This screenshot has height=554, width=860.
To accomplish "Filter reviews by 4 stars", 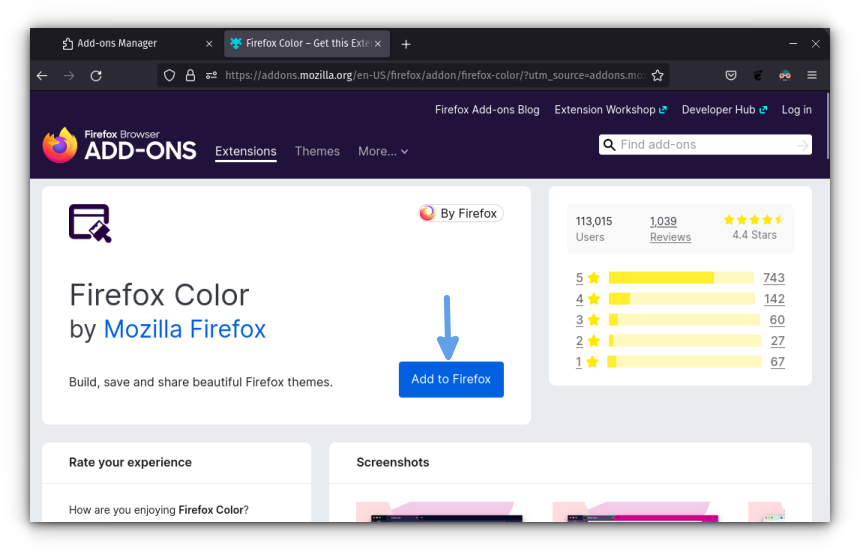I will [x=587, y=299].
